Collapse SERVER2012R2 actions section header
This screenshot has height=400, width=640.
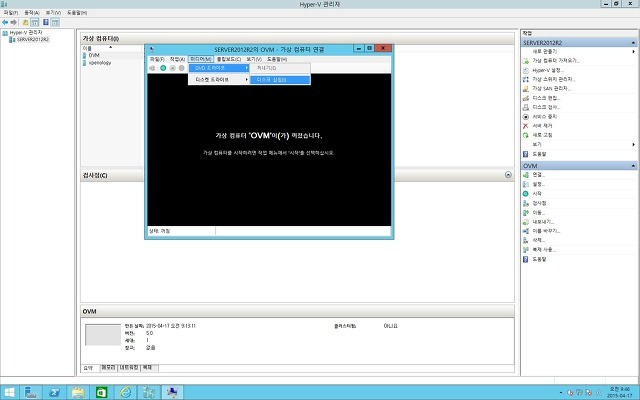click(633, 42)
